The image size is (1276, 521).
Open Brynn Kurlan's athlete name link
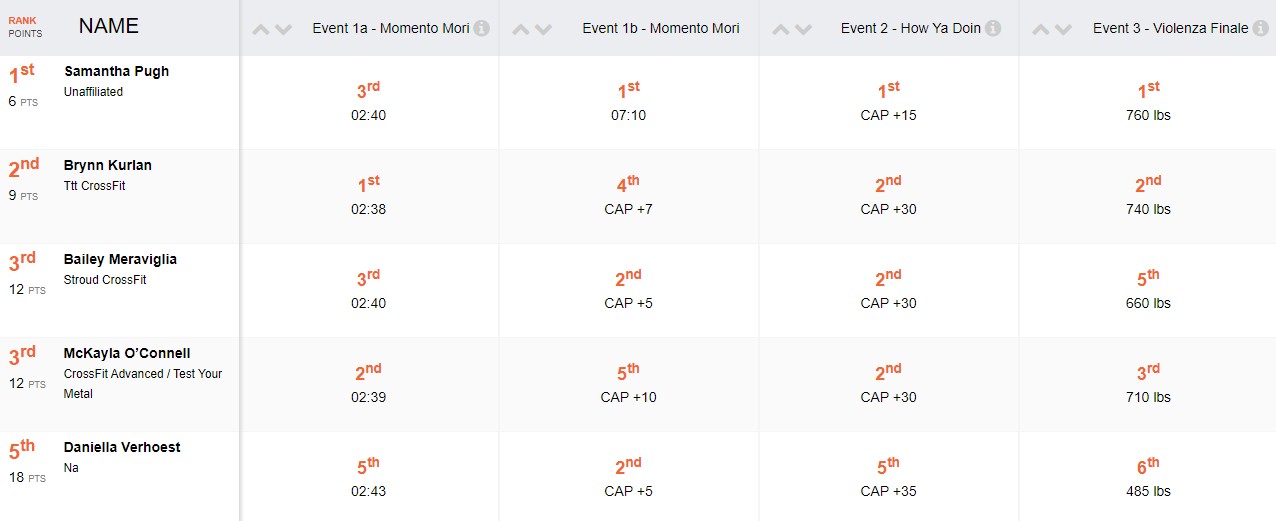pyautogui.click(x=108, y=166)
